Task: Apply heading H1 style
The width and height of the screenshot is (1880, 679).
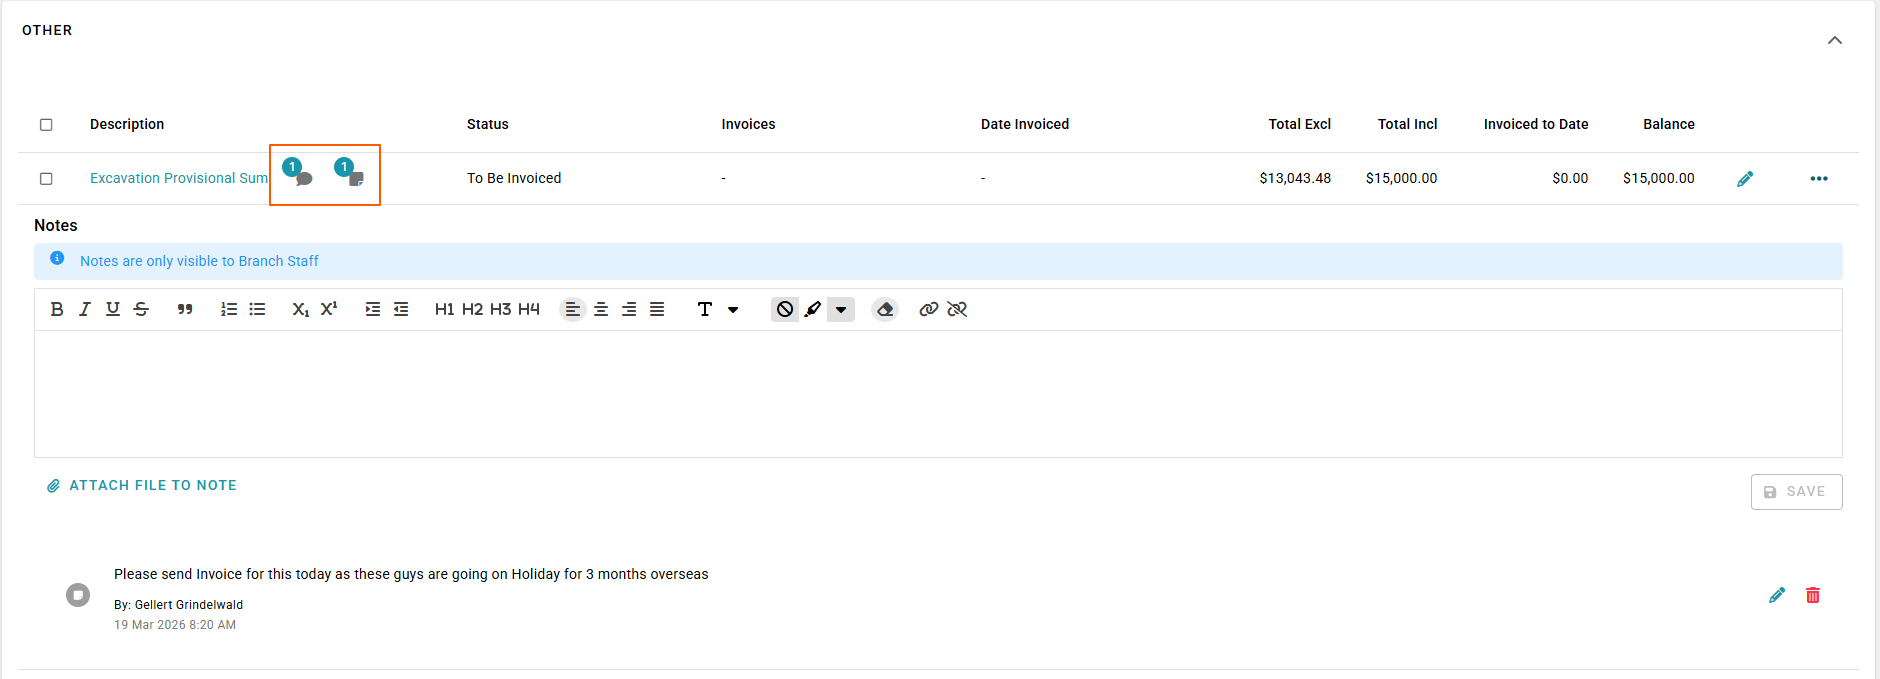Action: click(x=445, y=309)
